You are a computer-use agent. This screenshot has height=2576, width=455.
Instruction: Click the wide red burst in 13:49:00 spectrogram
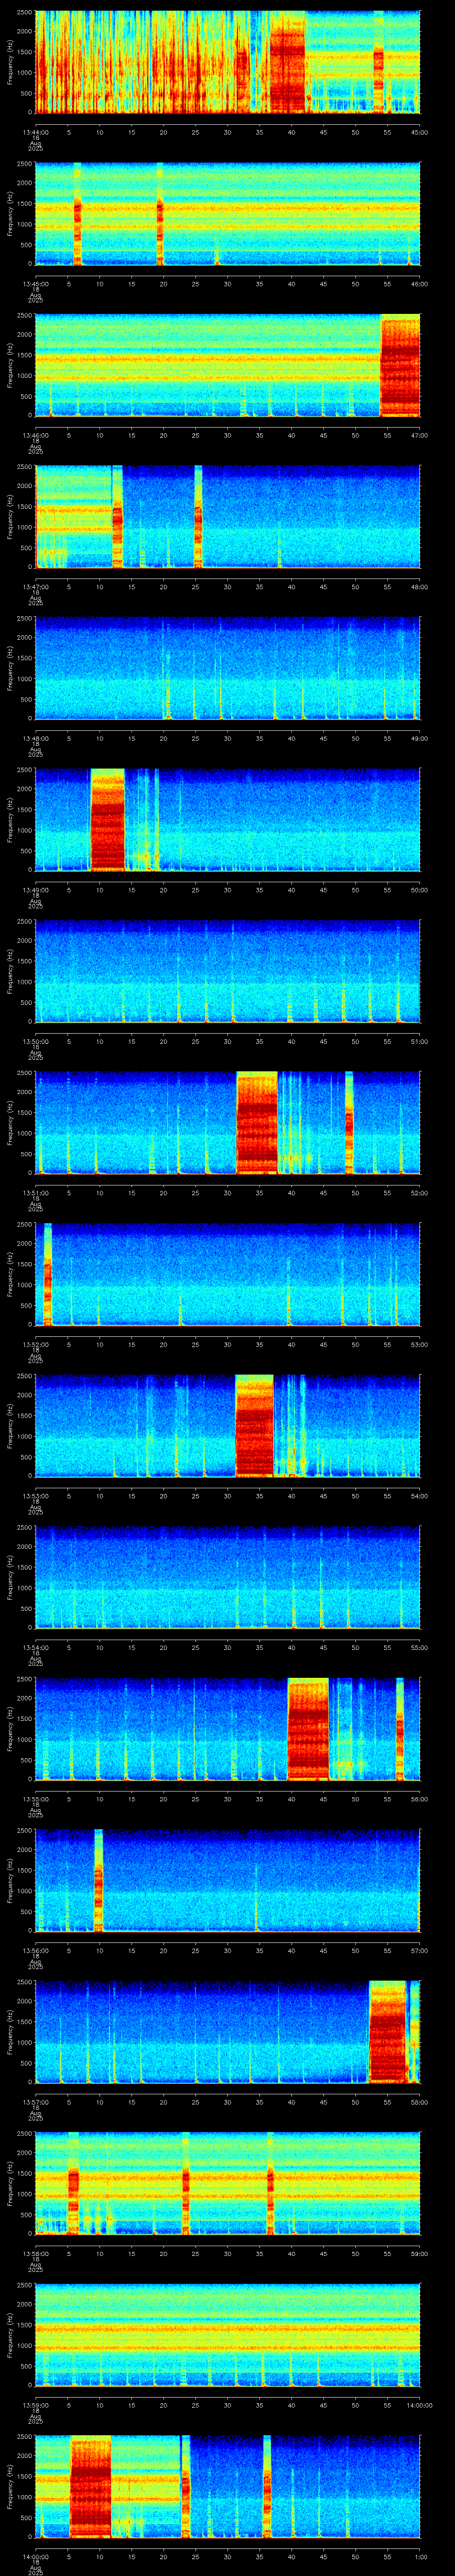(x=107, y=820)
